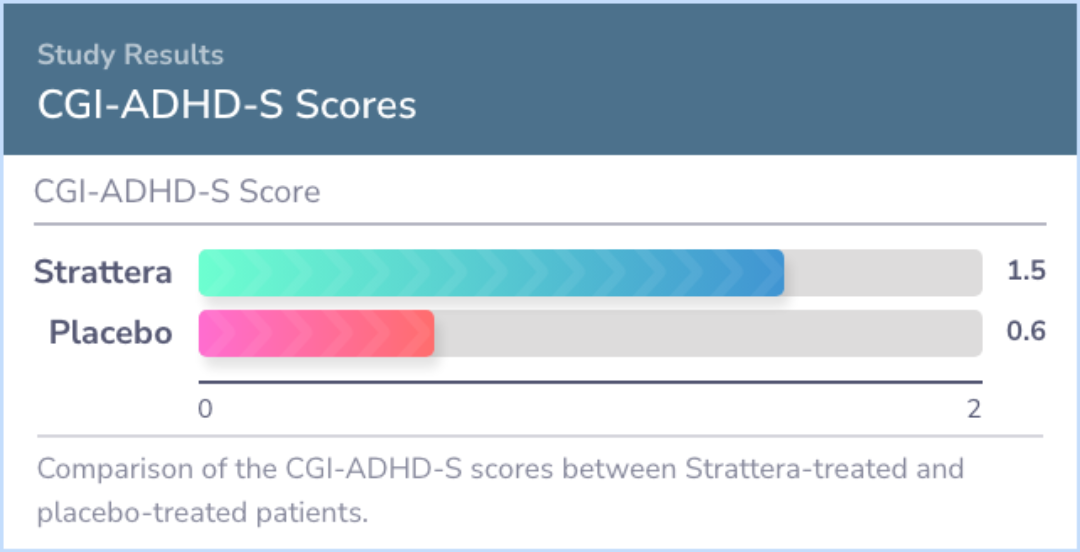The image size is (1080, 552).
Task: Click the horizontal axis line below the bars
Action: pyautogui.click(x=590, y=382)
